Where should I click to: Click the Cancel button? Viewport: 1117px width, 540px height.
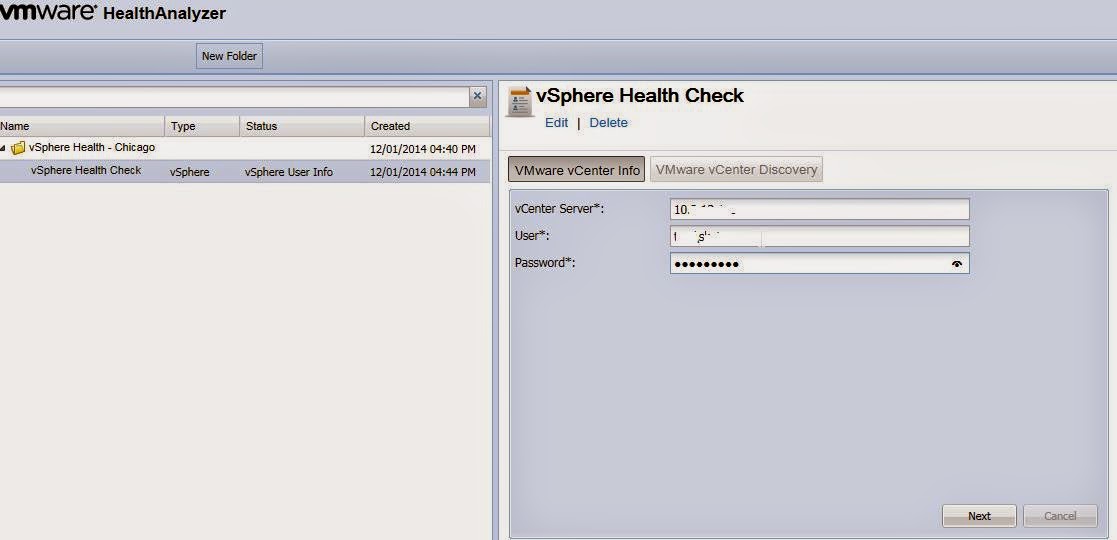coord(1060,516)
